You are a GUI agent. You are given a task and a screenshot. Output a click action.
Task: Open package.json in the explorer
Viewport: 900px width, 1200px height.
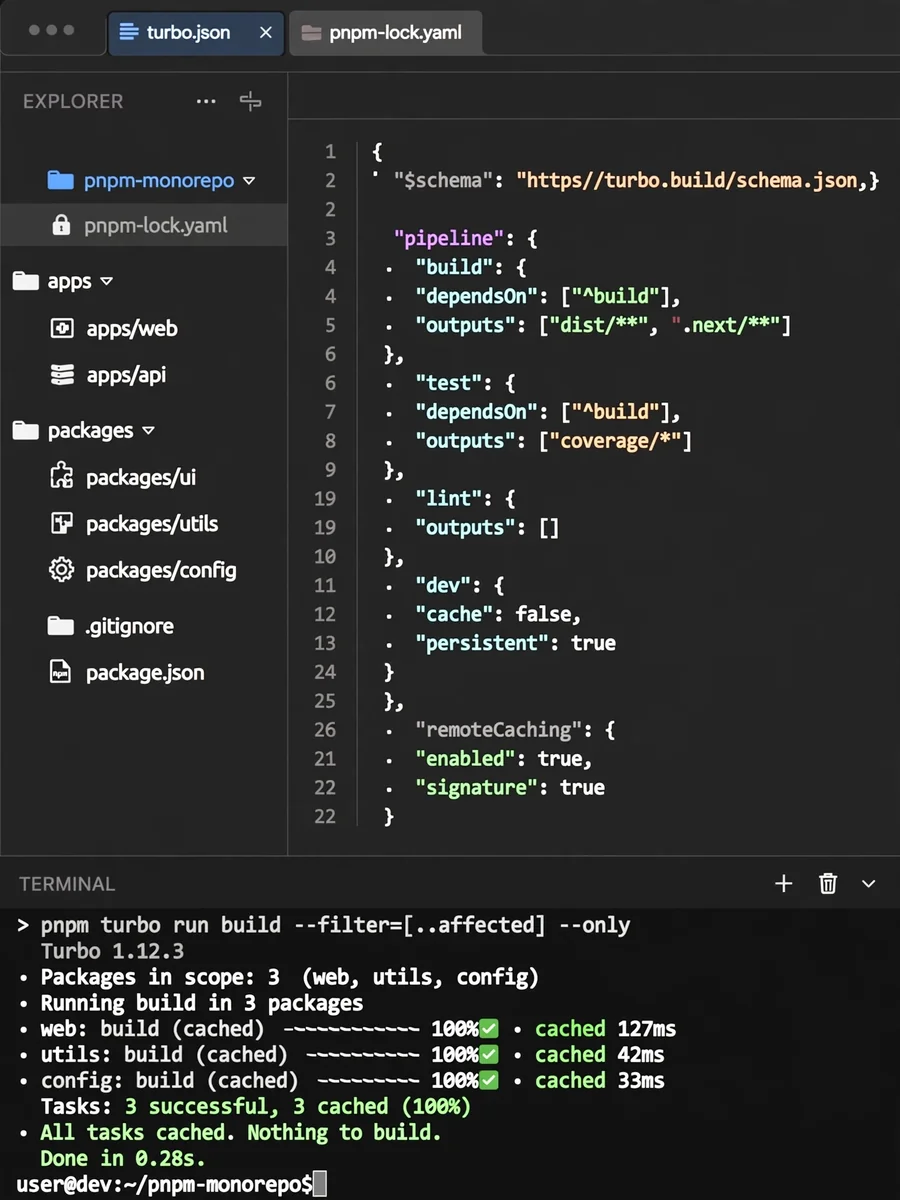pos(144,672)
